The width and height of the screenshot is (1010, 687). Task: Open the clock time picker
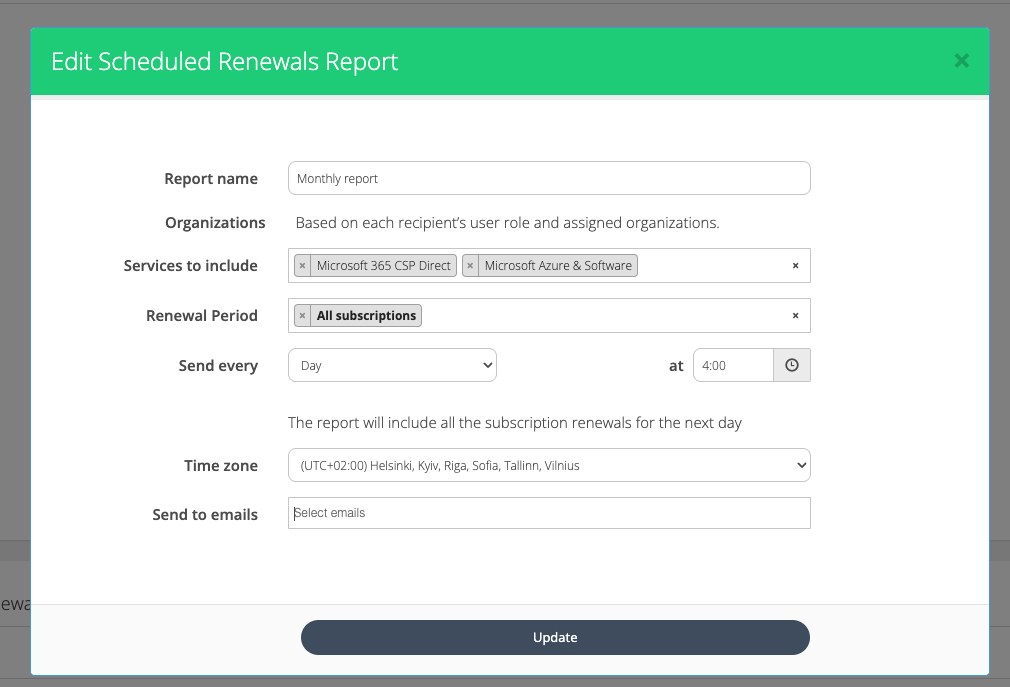(x=791, y=365)
